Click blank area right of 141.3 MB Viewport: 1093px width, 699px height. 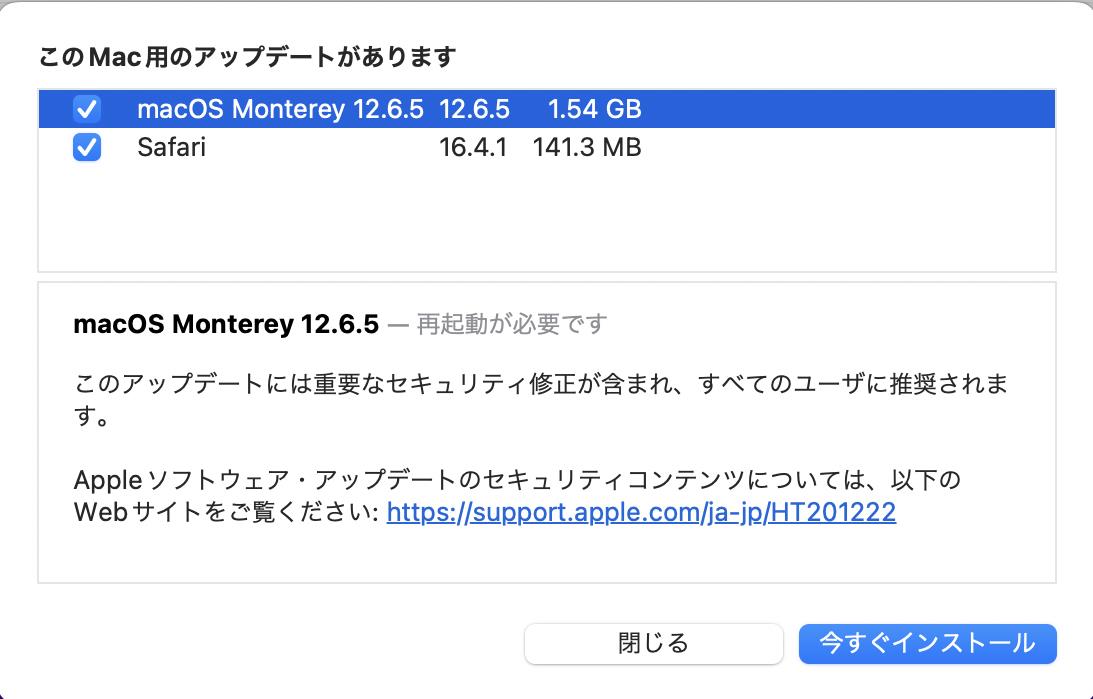coord(848,147)
